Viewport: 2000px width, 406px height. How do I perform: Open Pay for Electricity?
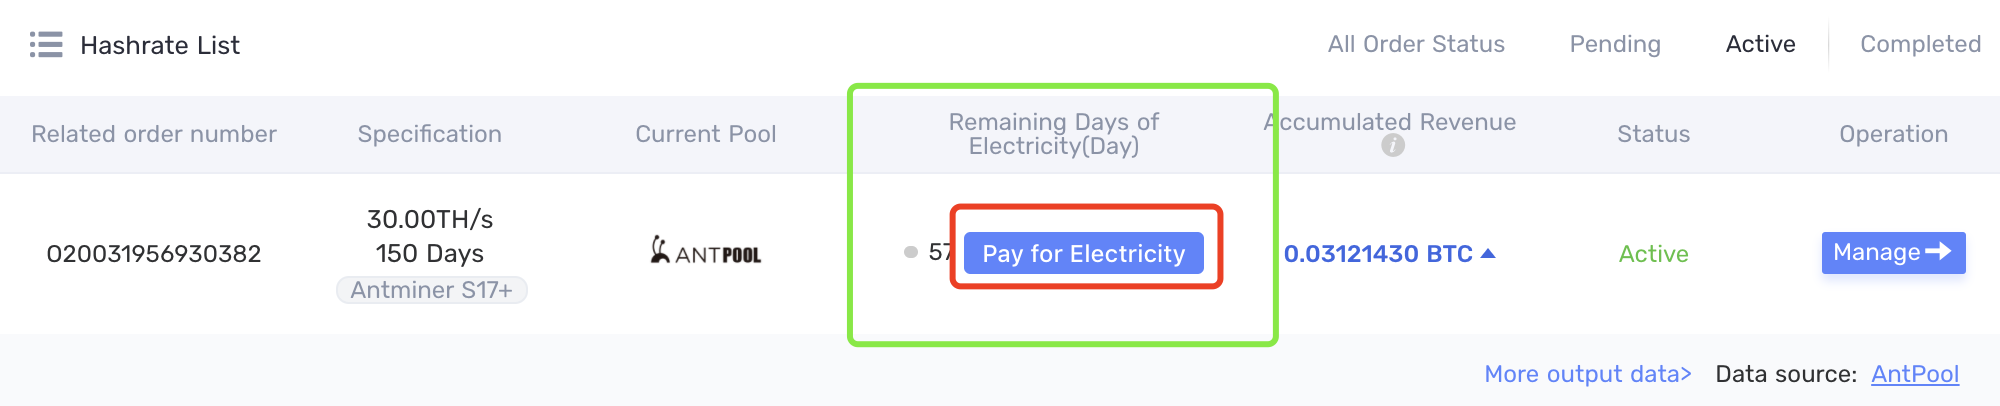[x=1084, y=253]
